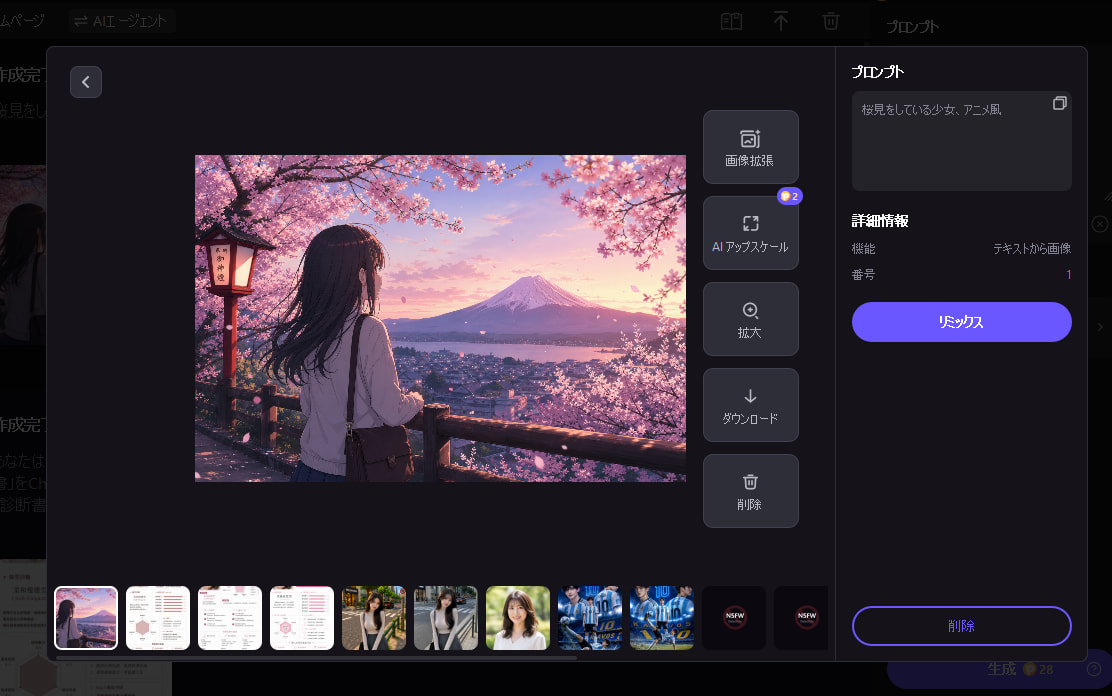This screenshot has height=696, width=1112.
Task: Copy the prompt text with copy icon
Action: click(x=1060, y=104)
